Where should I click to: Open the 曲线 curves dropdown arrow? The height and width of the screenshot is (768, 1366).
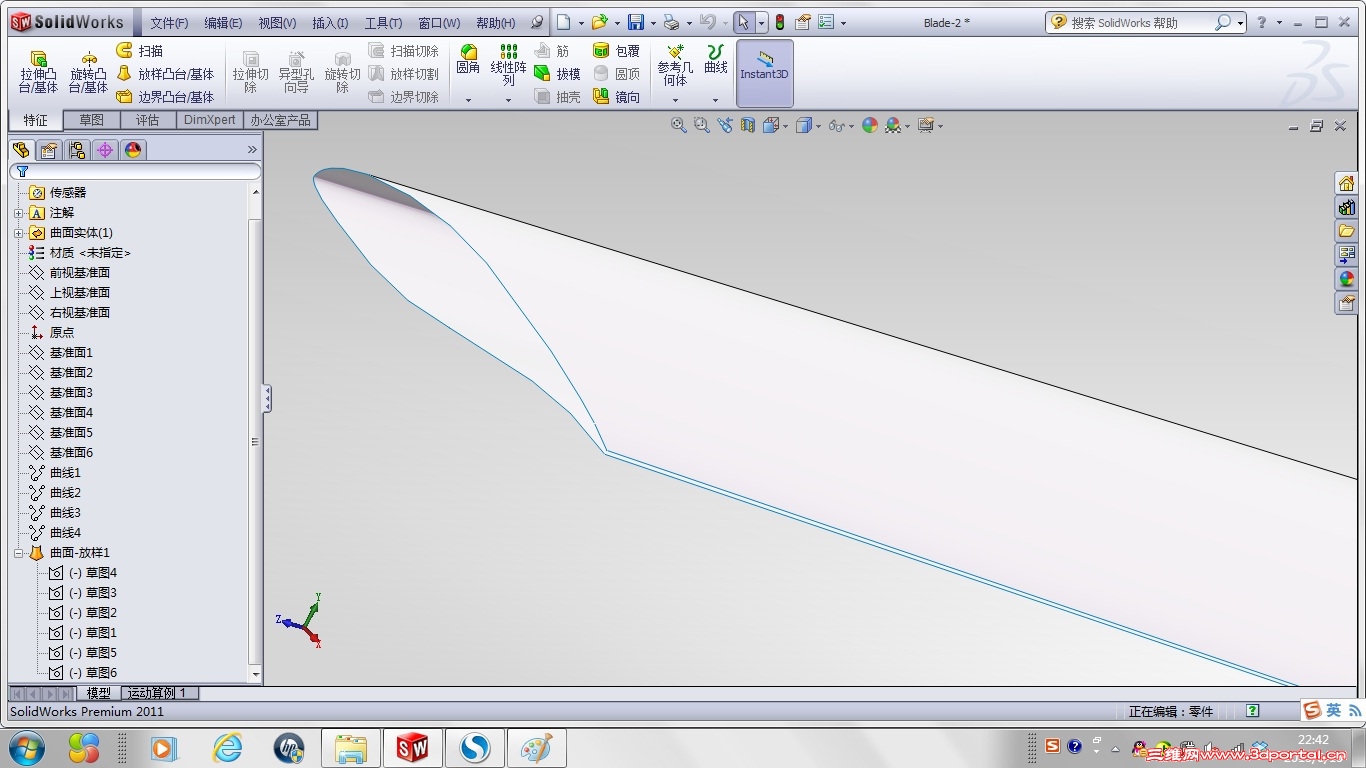pyautogui.click(x=715, y=100)
